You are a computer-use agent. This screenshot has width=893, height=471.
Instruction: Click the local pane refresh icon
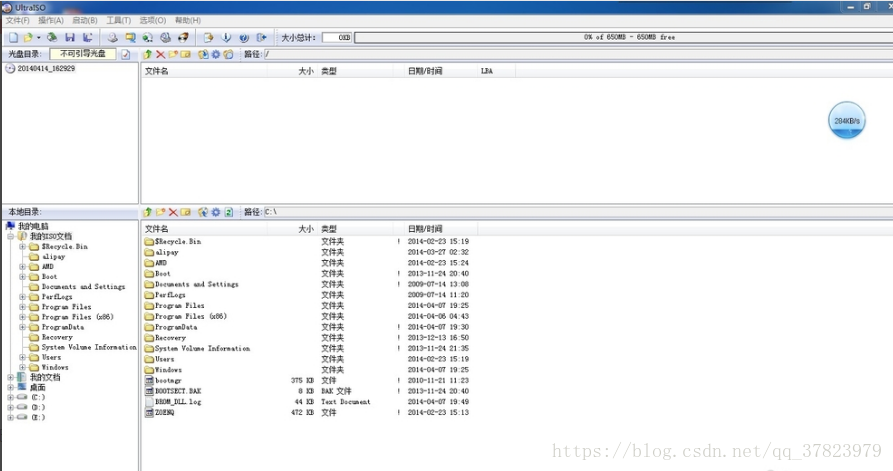coord(228,212)
